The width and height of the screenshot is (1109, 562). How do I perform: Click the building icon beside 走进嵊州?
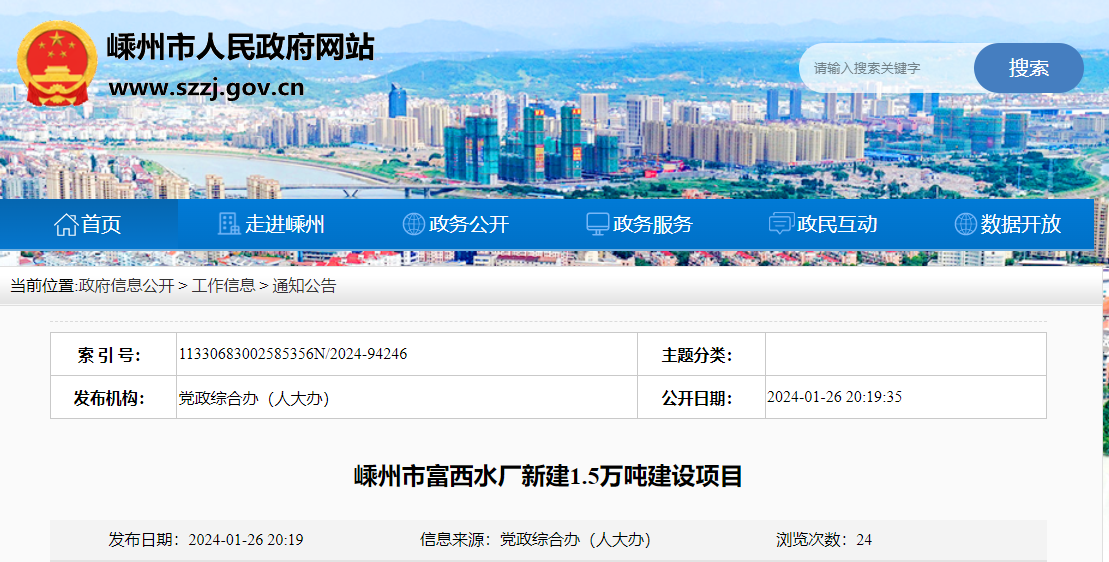(x=229, y=224)
